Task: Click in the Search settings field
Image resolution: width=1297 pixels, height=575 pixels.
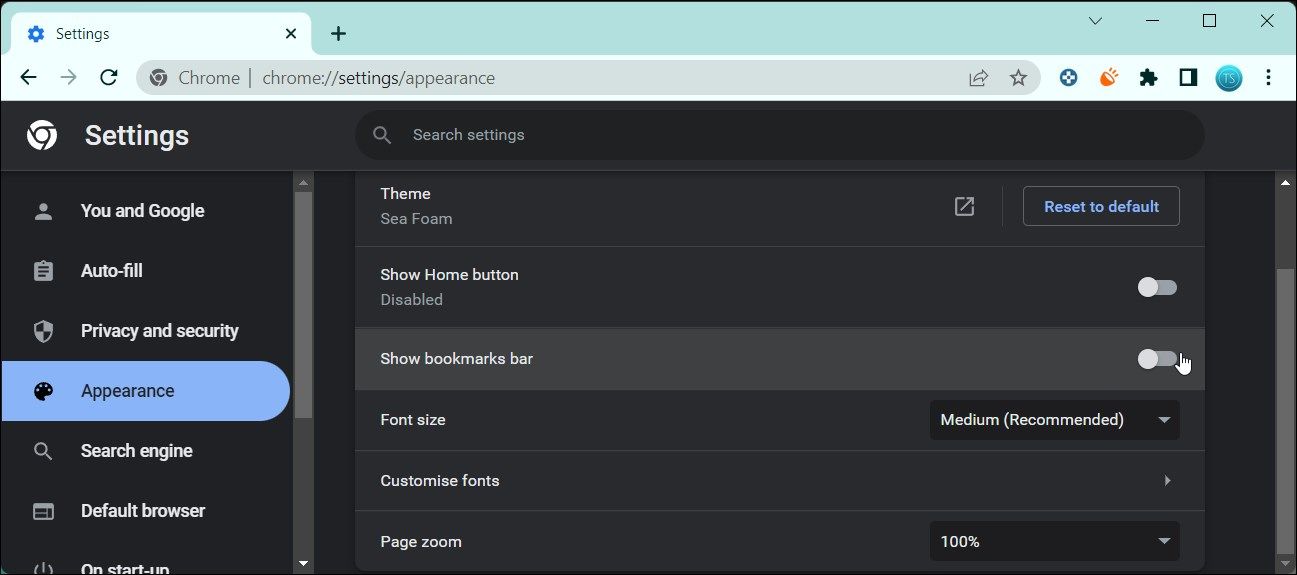Action: [x=780, y=135]
